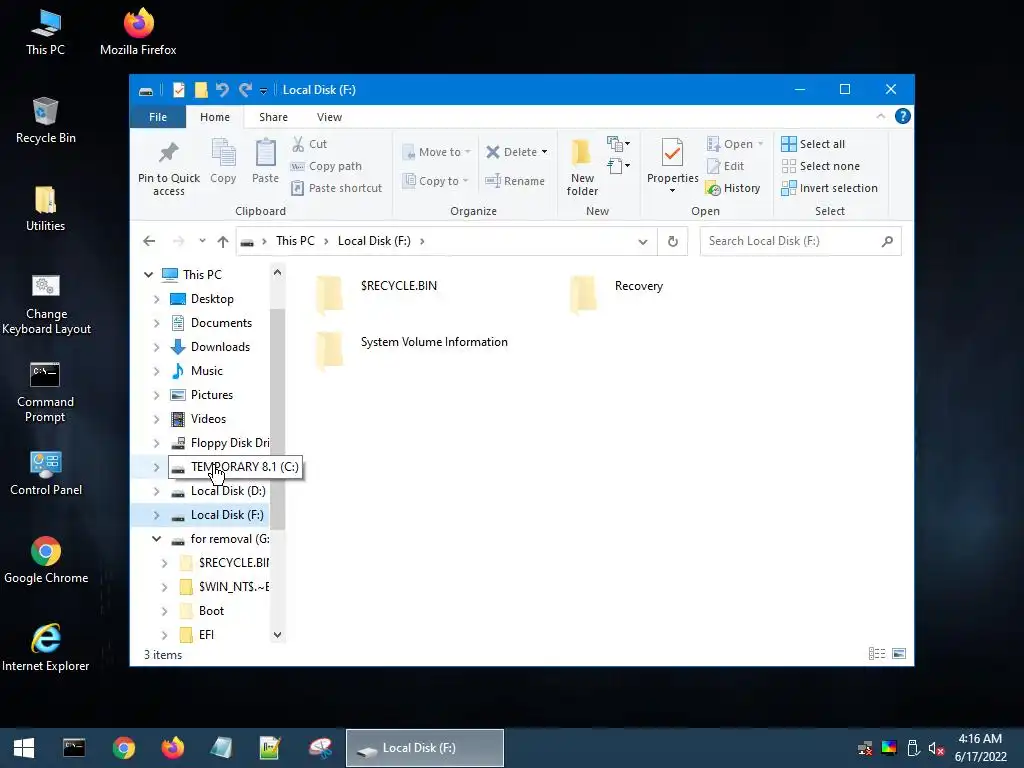1024x768 pixels.
Task: Click Invert selection in ribbon
Action: 829,188
